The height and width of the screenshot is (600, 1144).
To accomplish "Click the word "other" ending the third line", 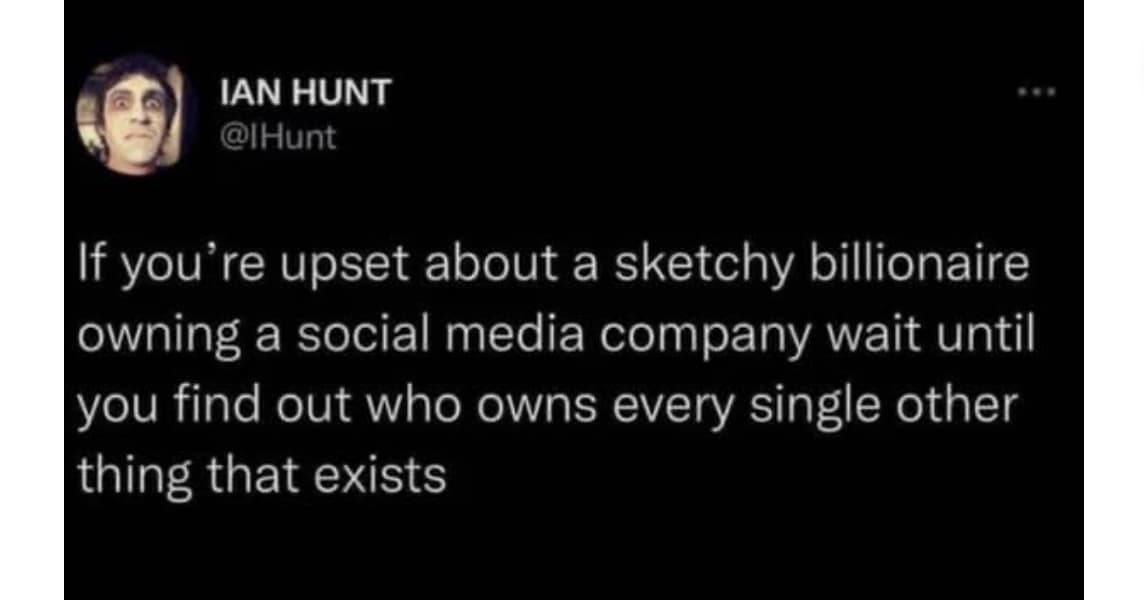I will click(963, 407).
